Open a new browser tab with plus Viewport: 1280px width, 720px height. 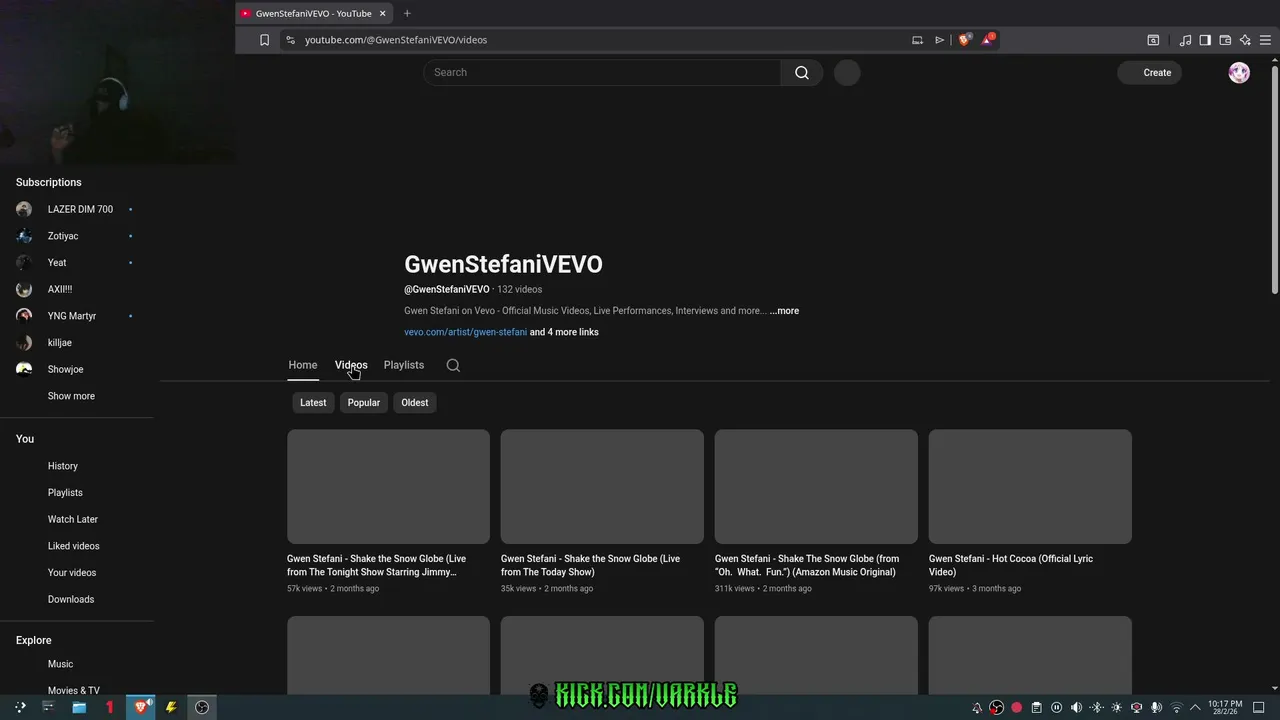(407, 13)
